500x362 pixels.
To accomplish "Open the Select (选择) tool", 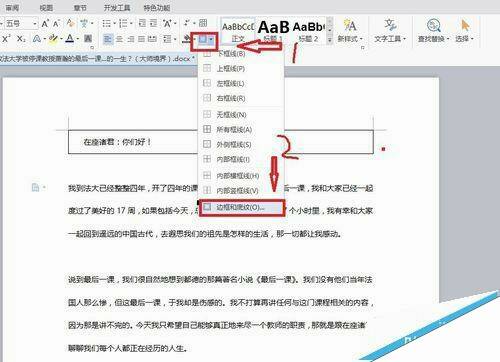I will pos(464,31).
